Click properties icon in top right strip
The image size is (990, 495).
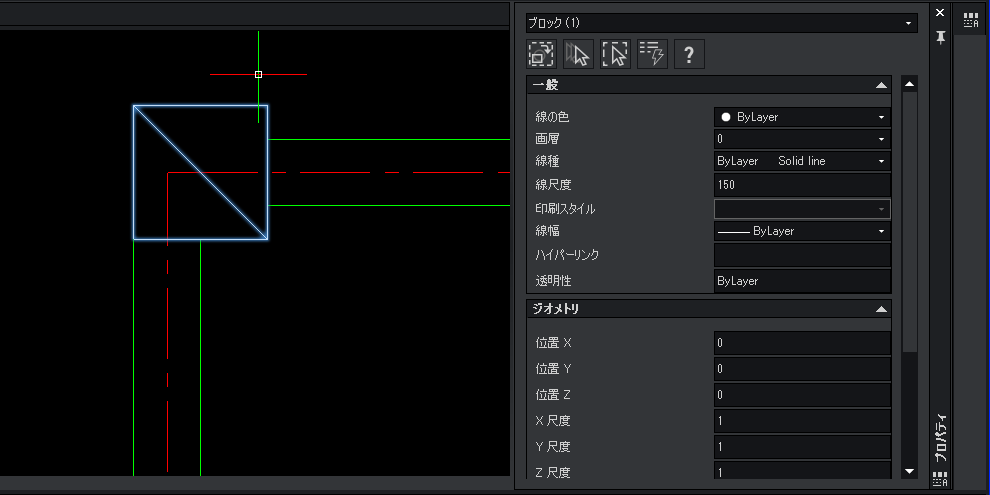click(970, 18)
